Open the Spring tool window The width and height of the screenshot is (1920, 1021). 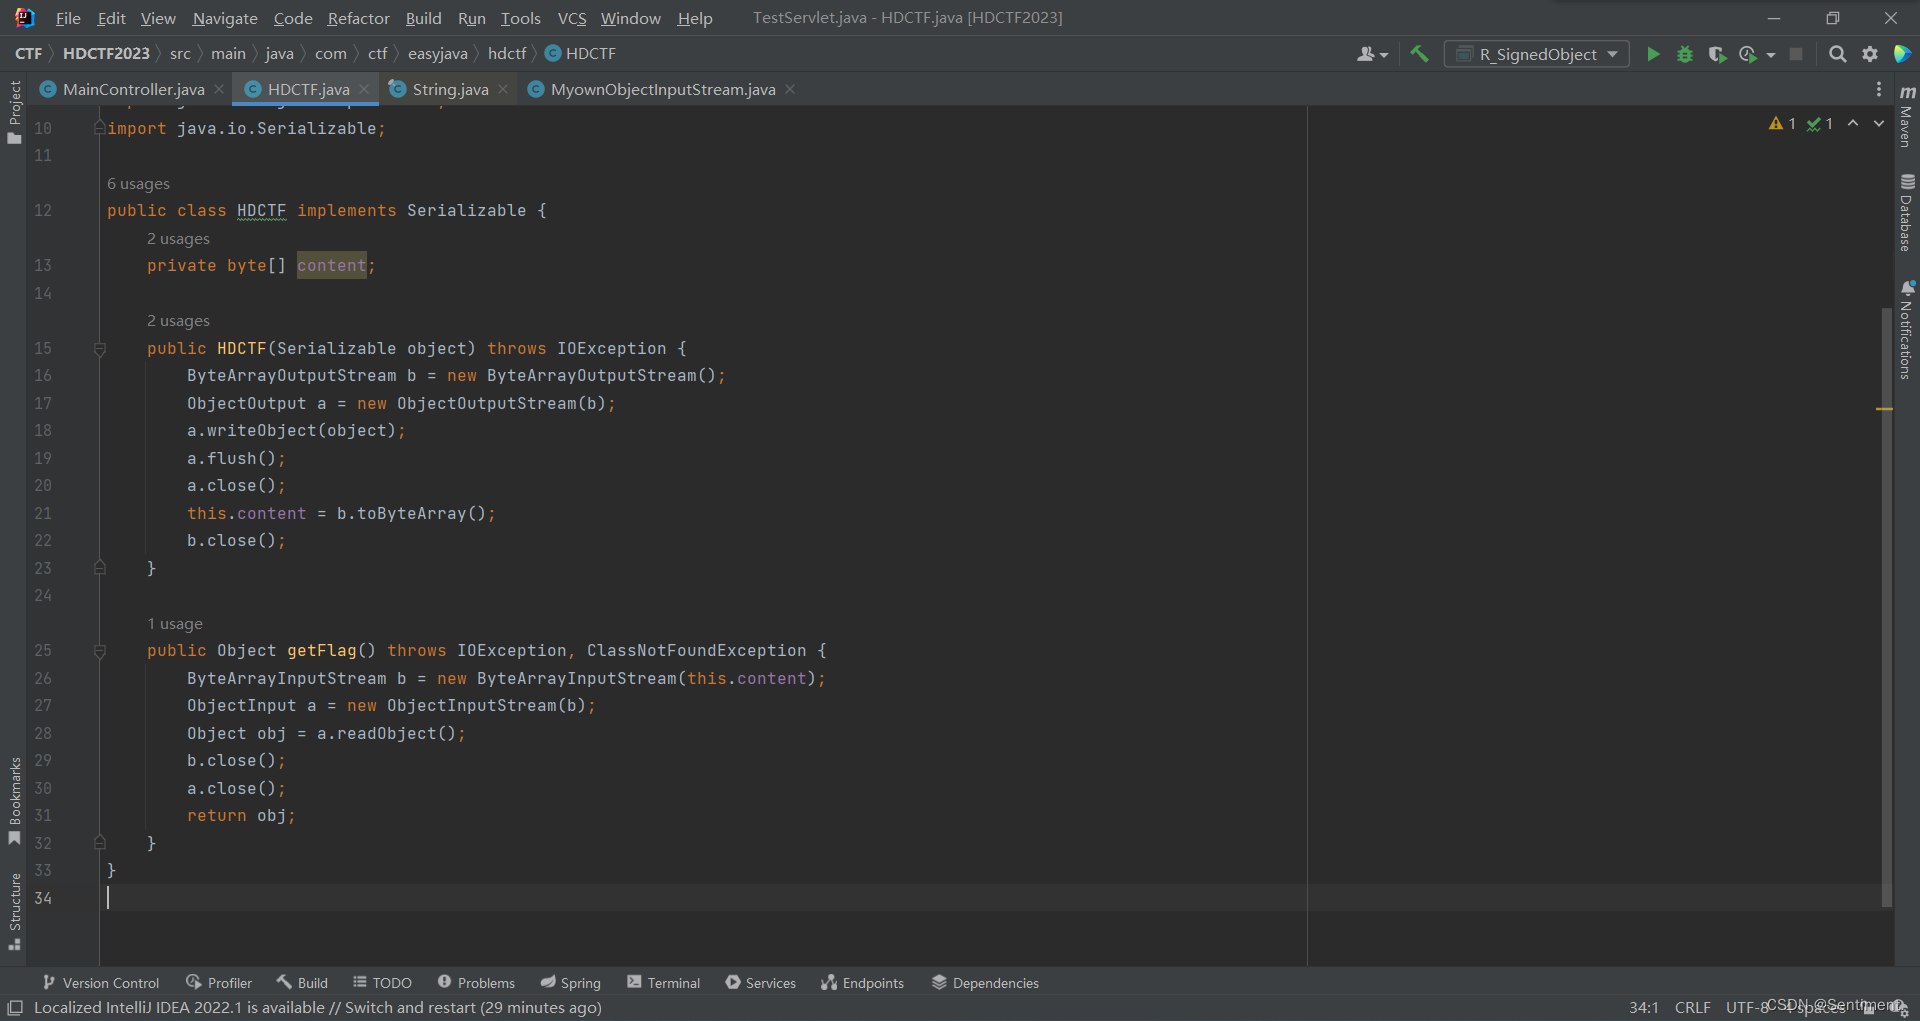click(571, 983)
